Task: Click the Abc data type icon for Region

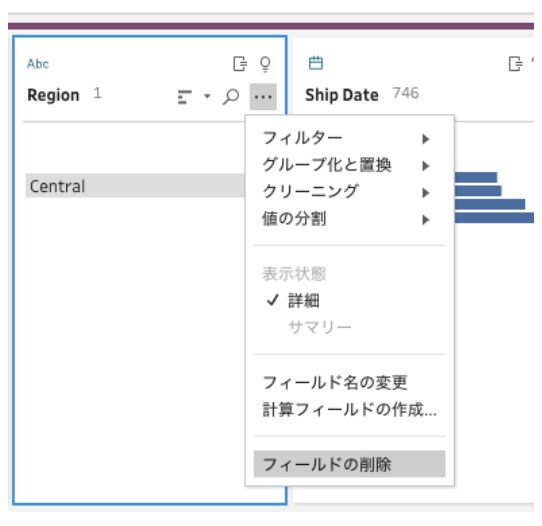Action: pyautogui.click(x=38, y=64)
